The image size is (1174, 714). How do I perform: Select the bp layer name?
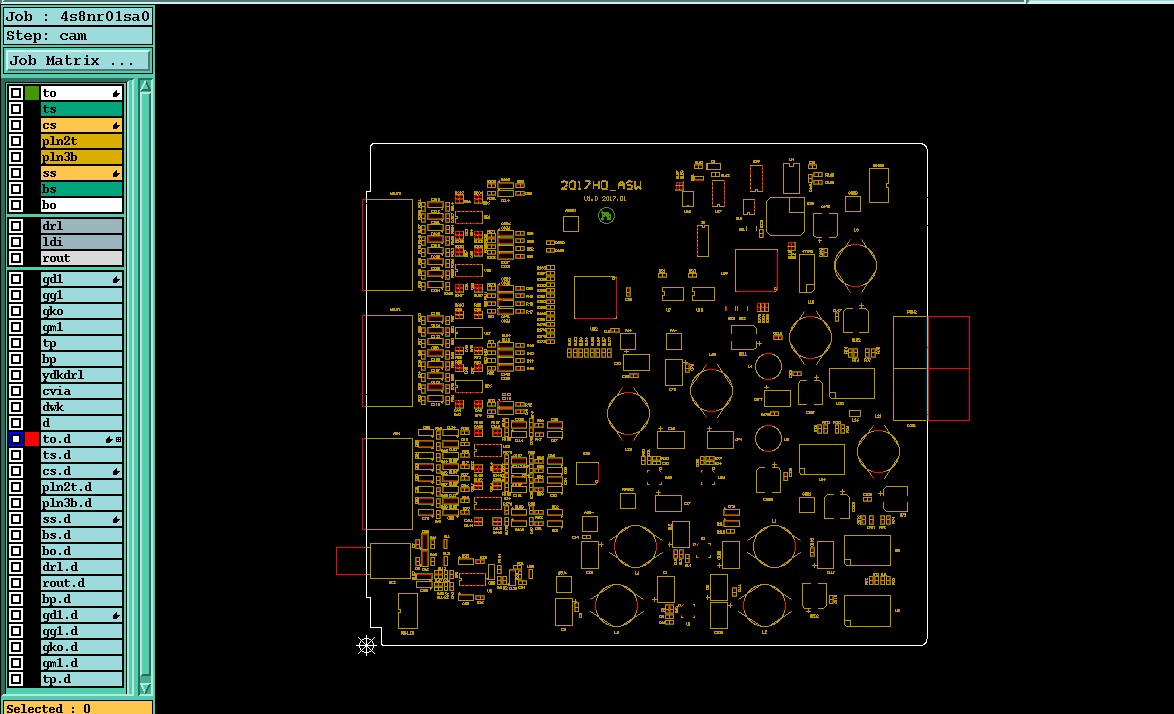click(82, 359)
